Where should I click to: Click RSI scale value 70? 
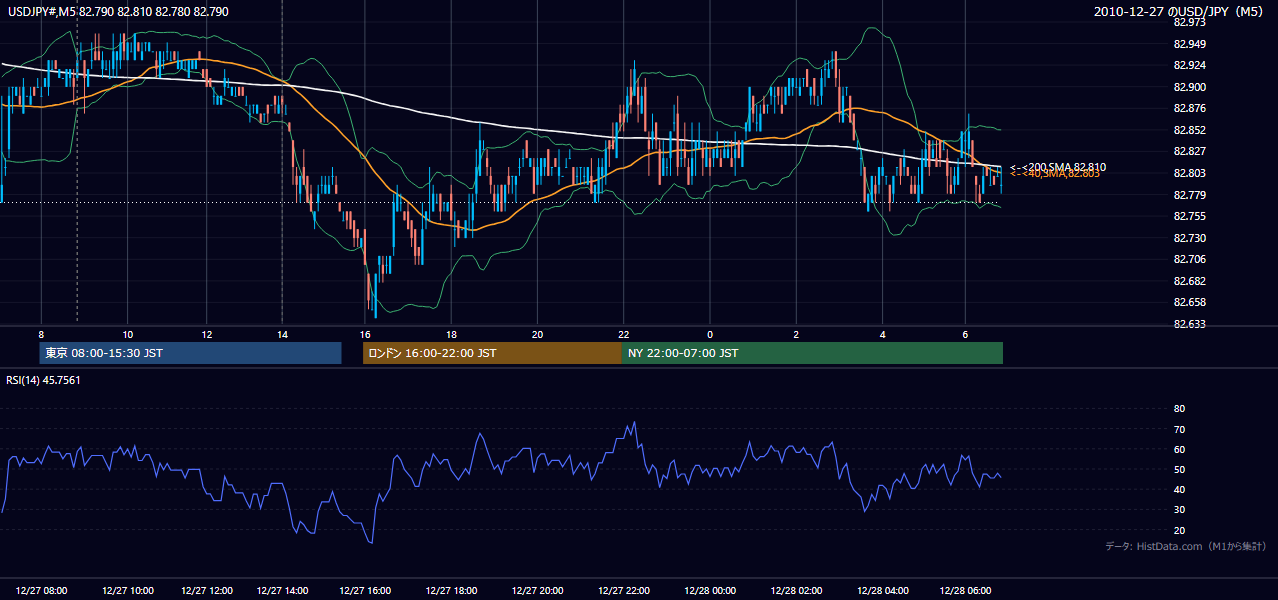1179,429
